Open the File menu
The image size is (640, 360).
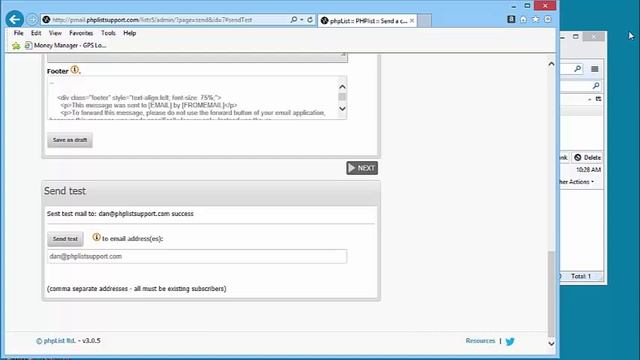18,33
